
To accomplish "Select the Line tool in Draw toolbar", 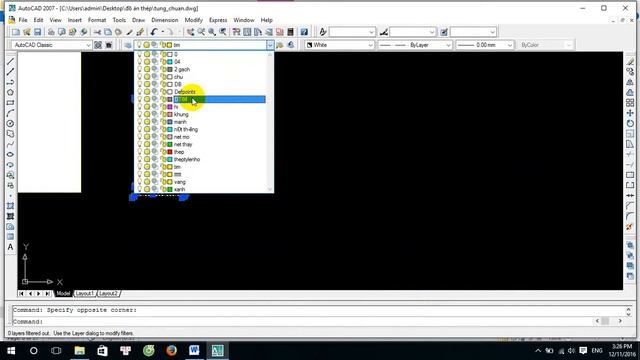I will [11, 61].
